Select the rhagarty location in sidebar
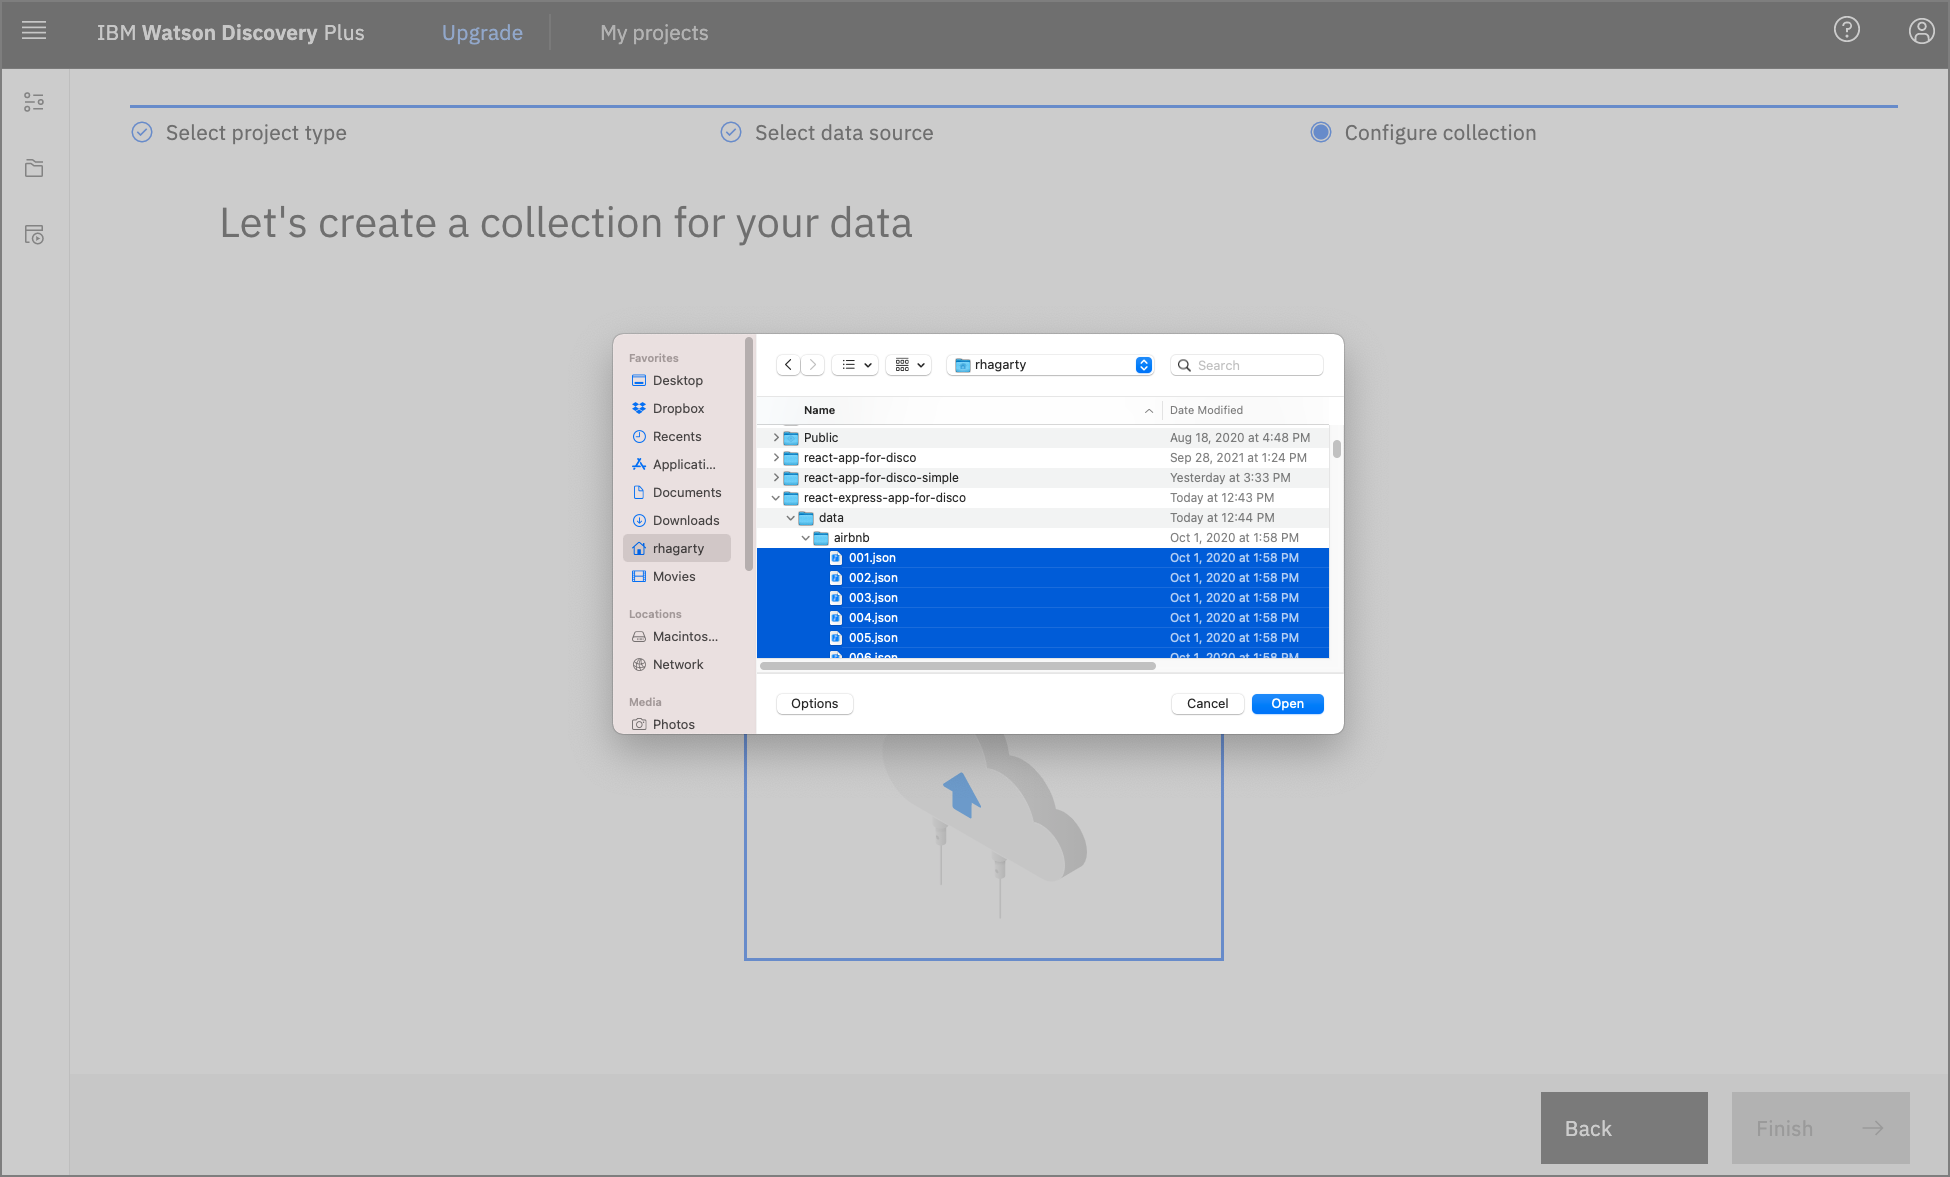The width and height of the screenshot is (1950, 1177). [x=678, y=547]
